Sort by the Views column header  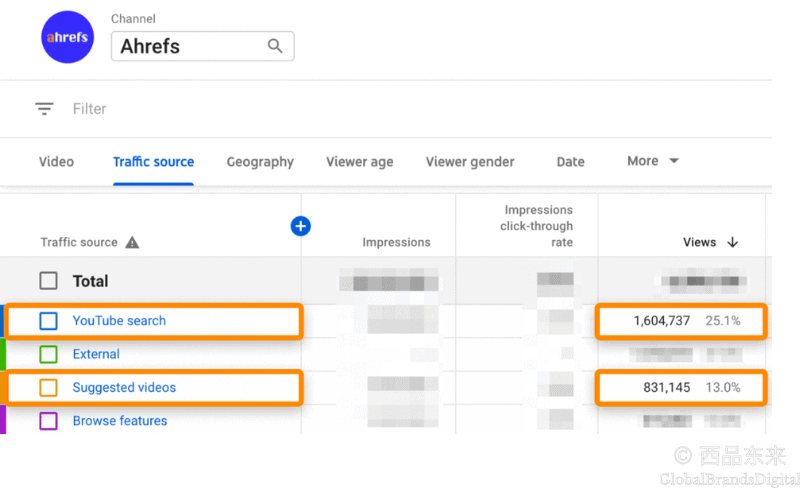699,242
